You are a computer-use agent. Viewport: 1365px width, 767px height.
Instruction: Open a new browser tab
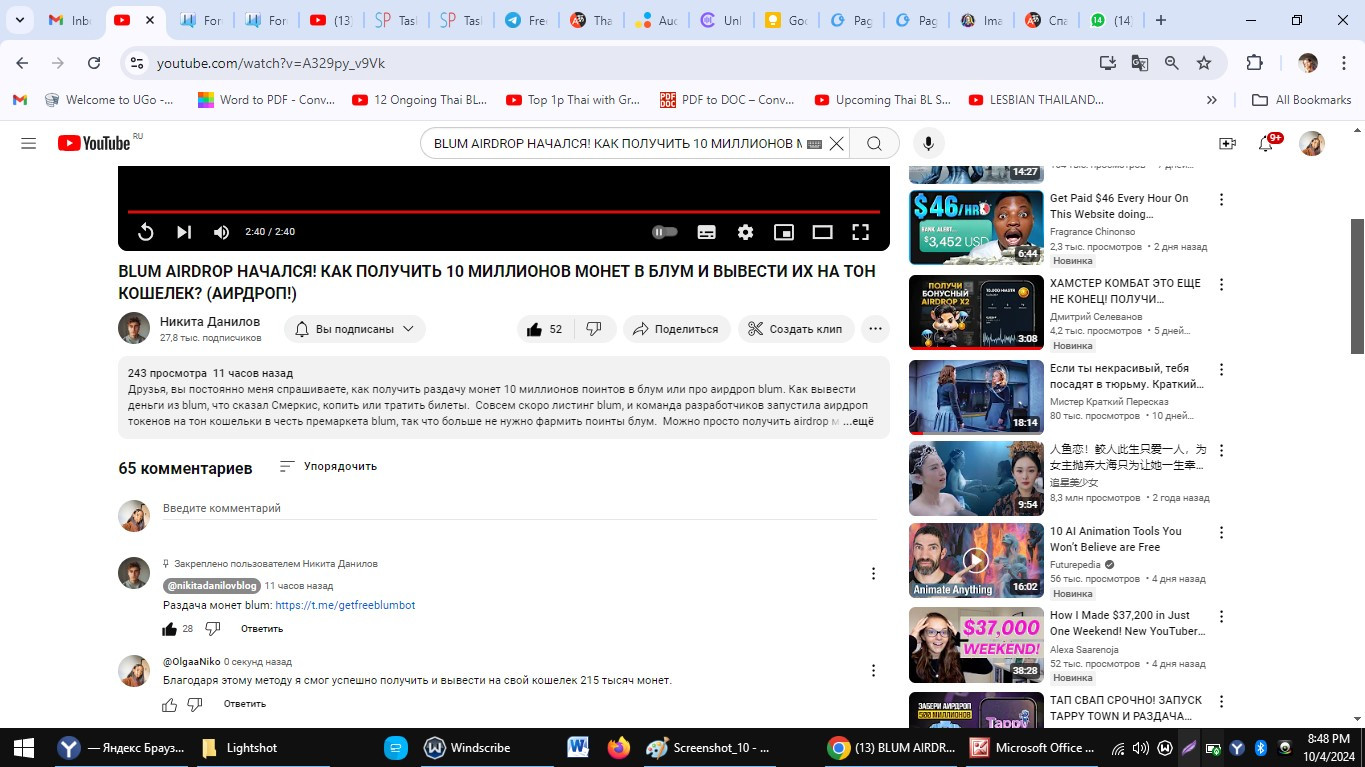pyautogui.click(x=1160, y=20)
